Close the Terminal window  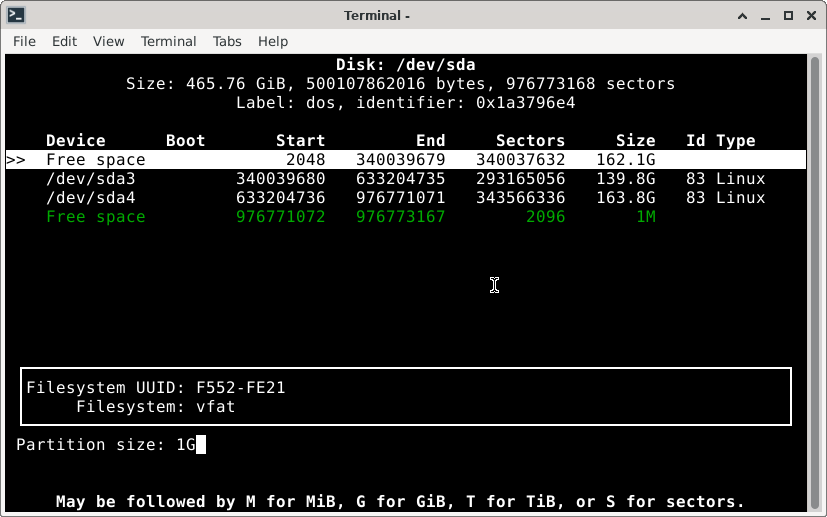pos(811,15)
